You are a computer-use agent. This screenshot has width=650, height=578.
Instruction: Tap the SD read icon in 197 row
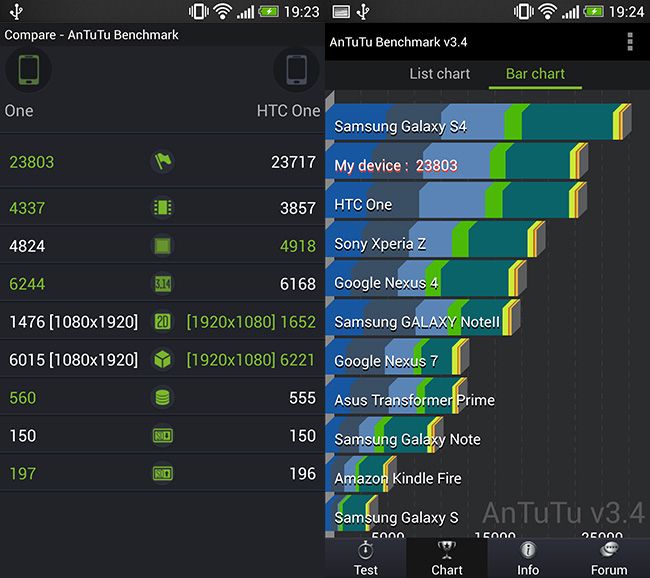[162, 474]
